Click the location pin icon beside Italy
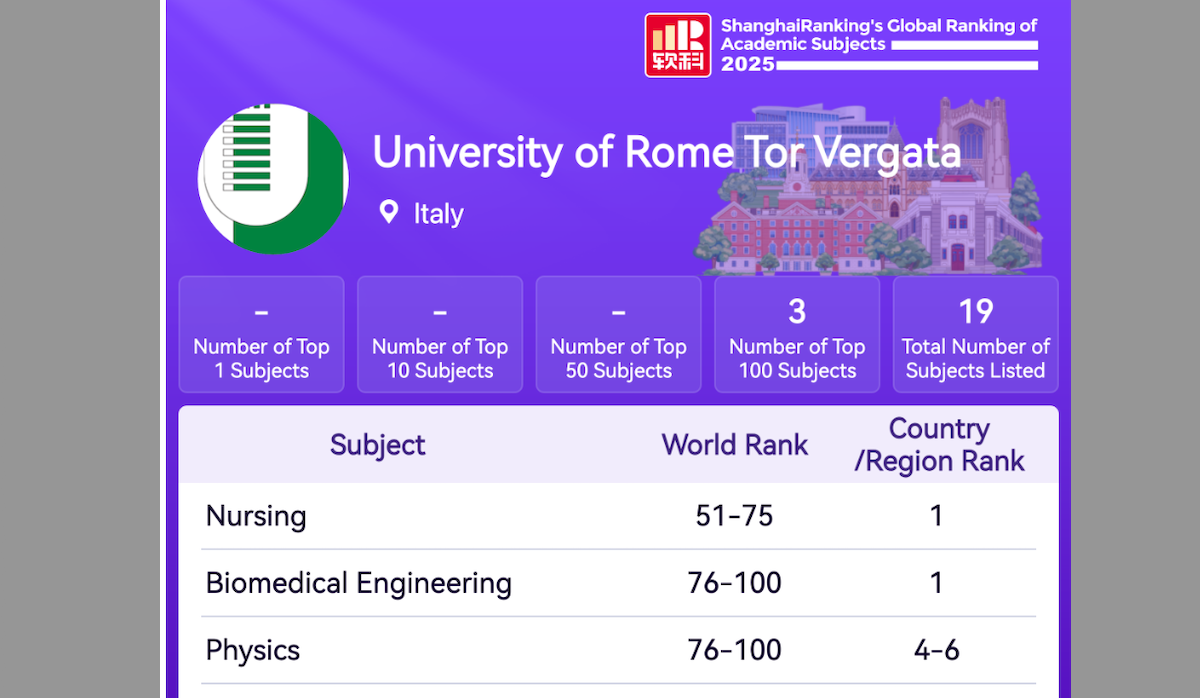The width and height of the screenshot is (1200, 698). (389, 212)
